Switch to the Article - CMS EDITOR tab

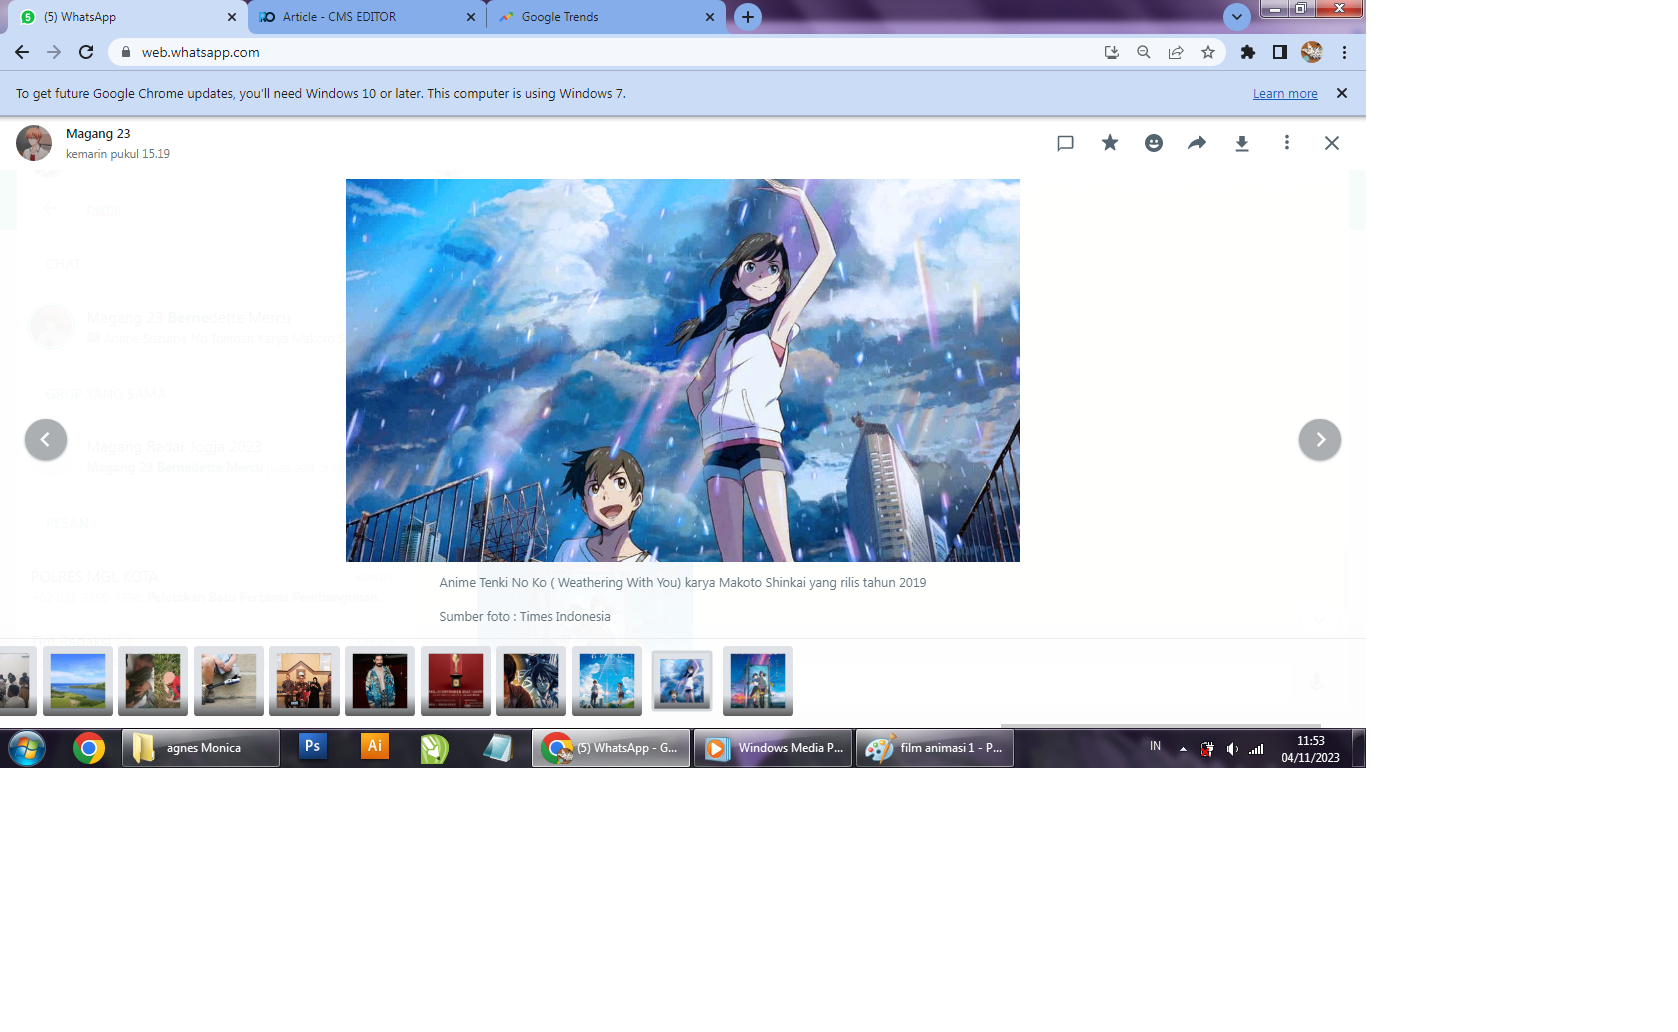367,17
